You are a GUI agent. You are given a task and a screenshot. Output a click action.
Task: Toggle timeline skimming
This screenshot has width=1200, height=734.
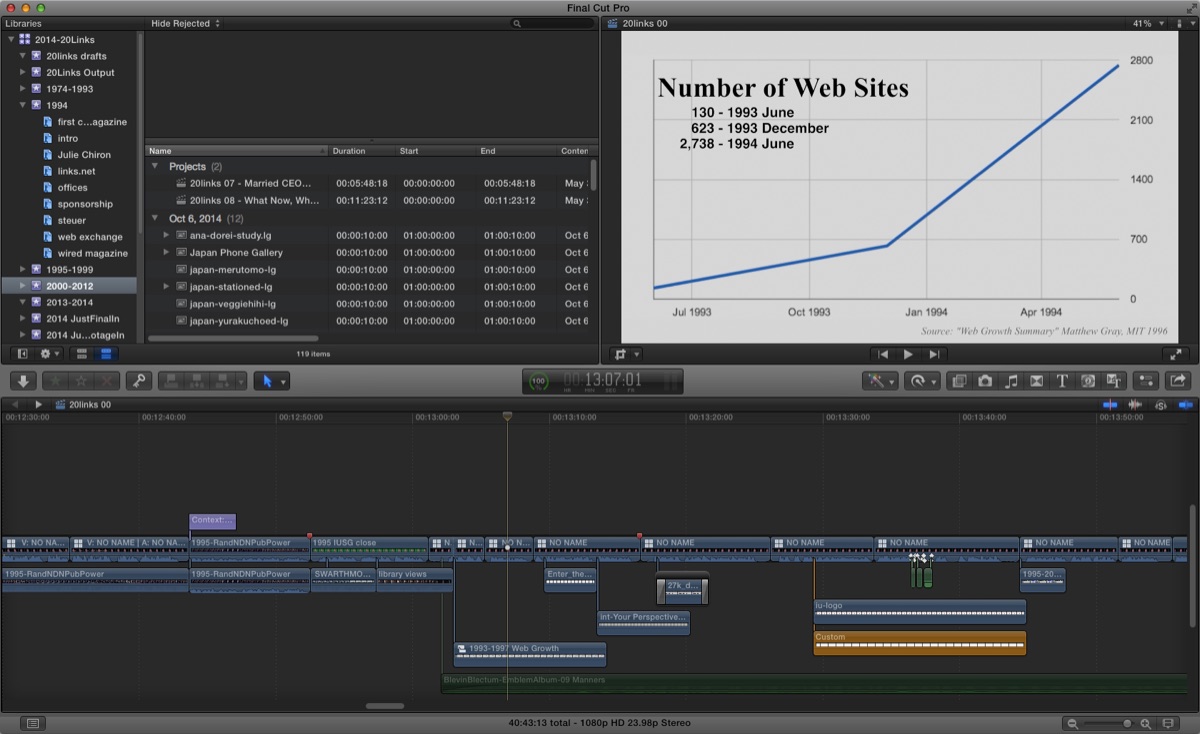click(x=1110, y=404)
